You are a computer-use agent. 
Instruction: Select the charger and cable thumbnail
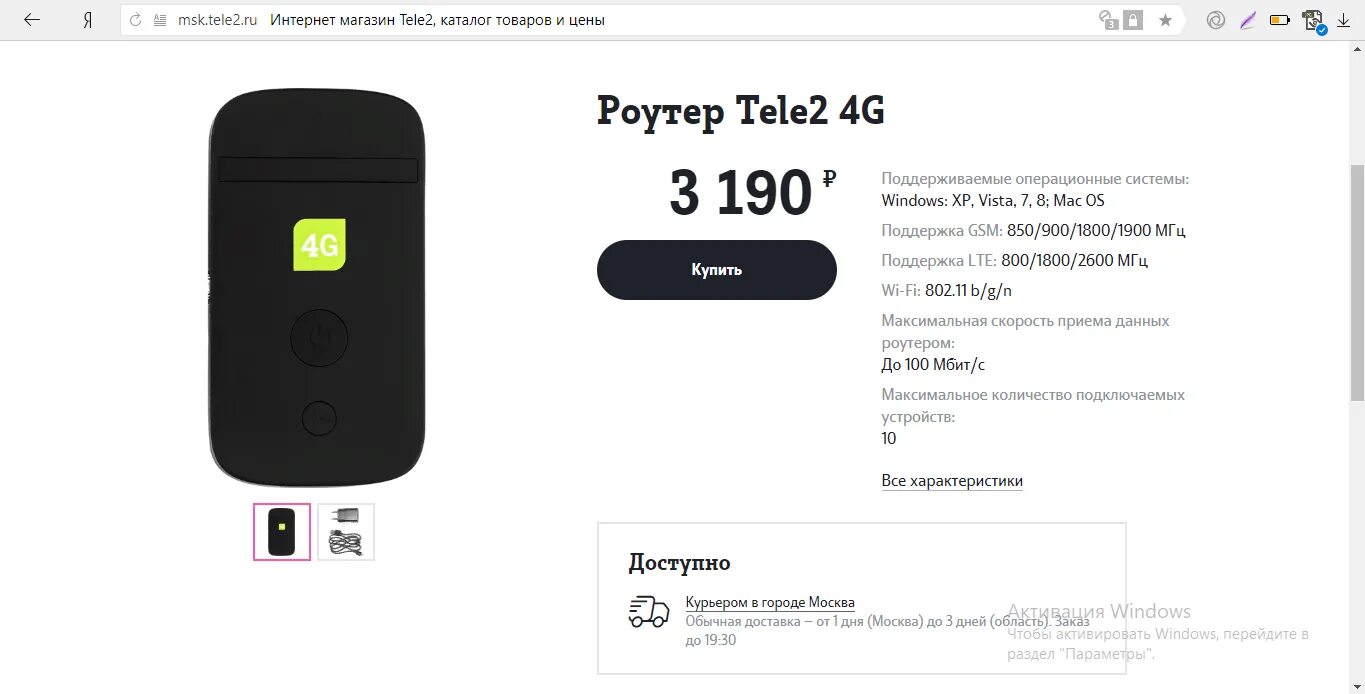click(x=346, y=532)
